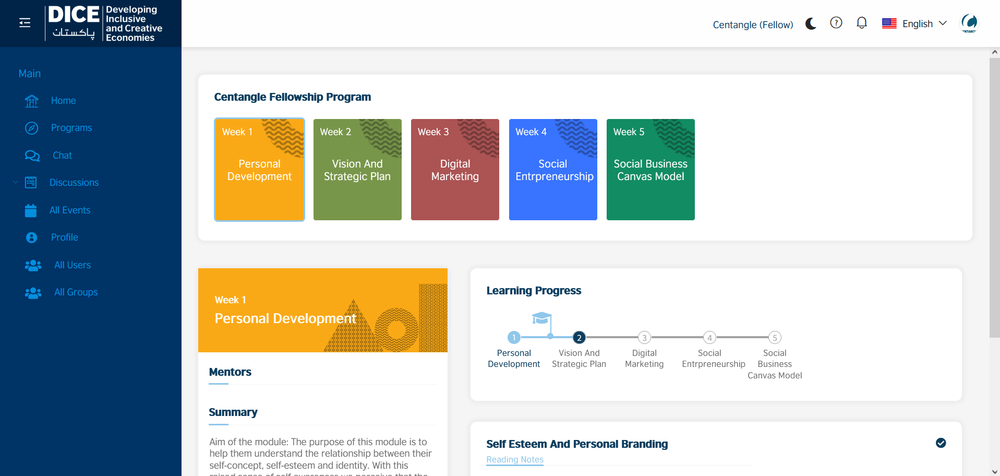This screenshot has height=476, width=1000.
Task: Select Week 3 Digital Marketing card
Action: [x=455, y=170]
